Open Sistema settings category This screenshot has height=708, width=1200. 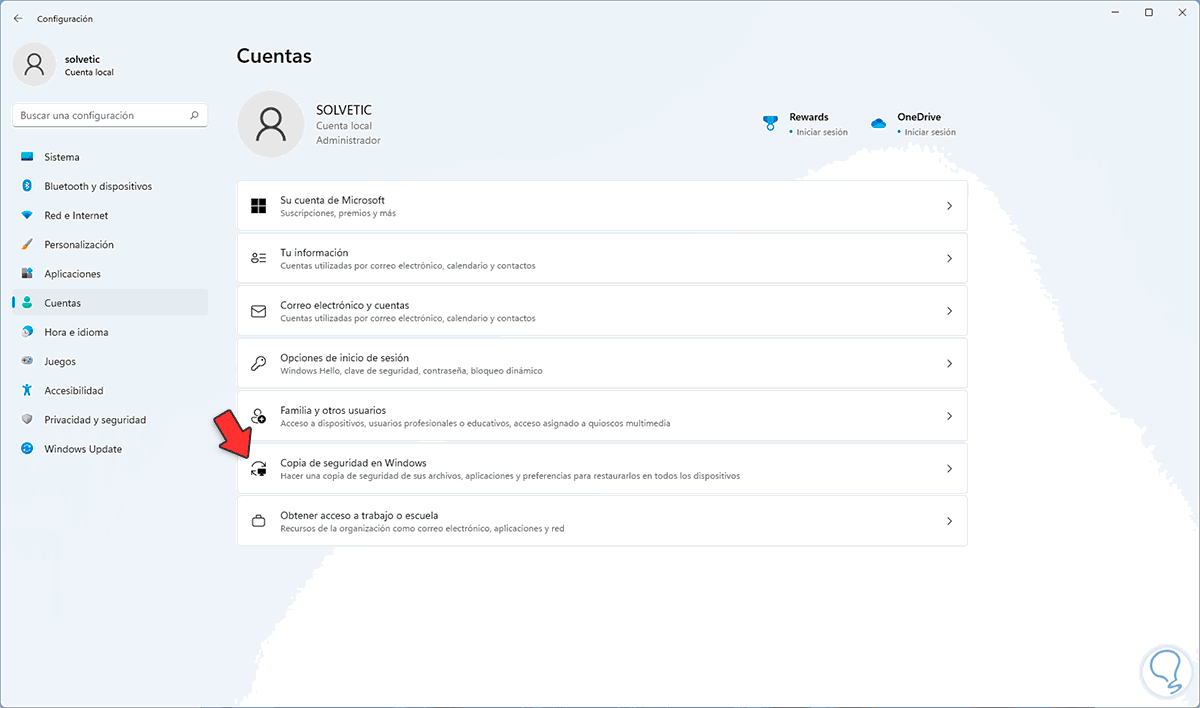point(110,157)
